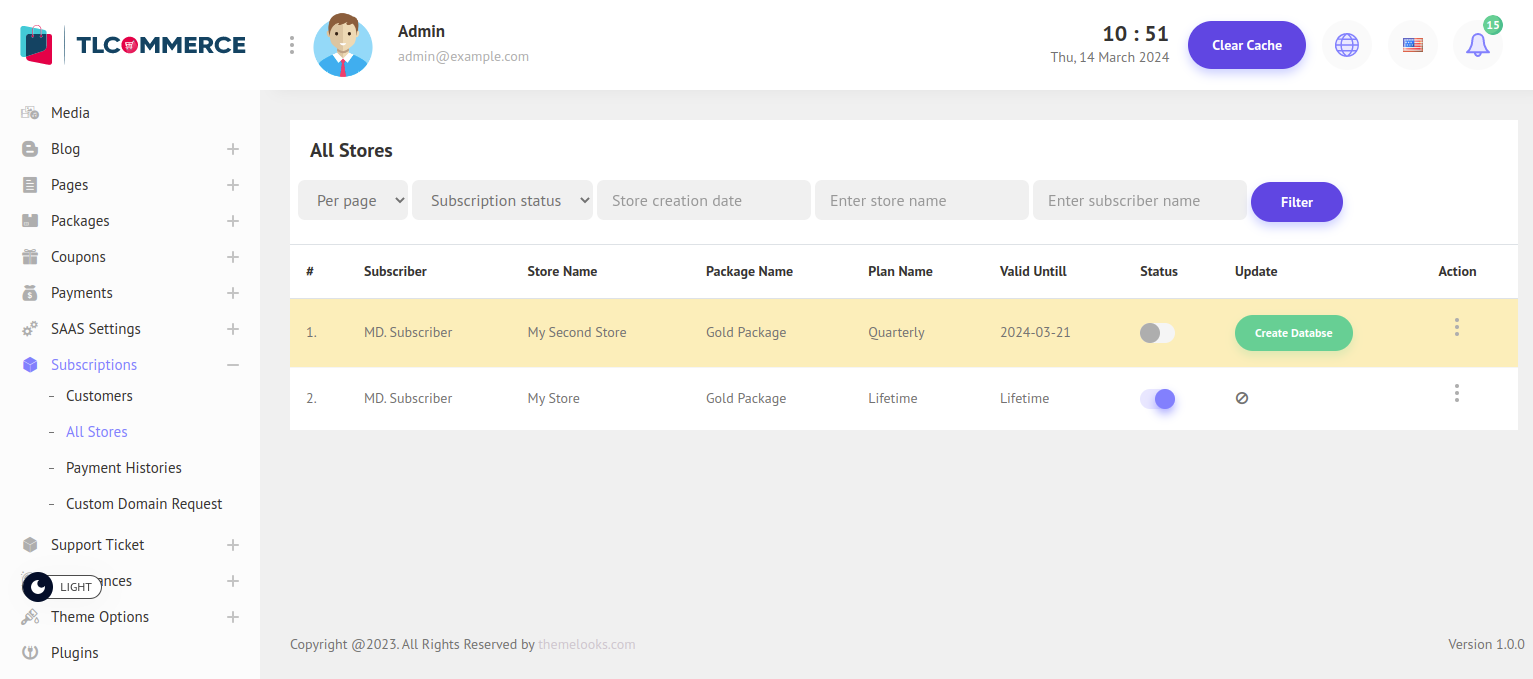Enable status toggle for My Second Store
The image size is (1533, 679).
(1157, 333)
